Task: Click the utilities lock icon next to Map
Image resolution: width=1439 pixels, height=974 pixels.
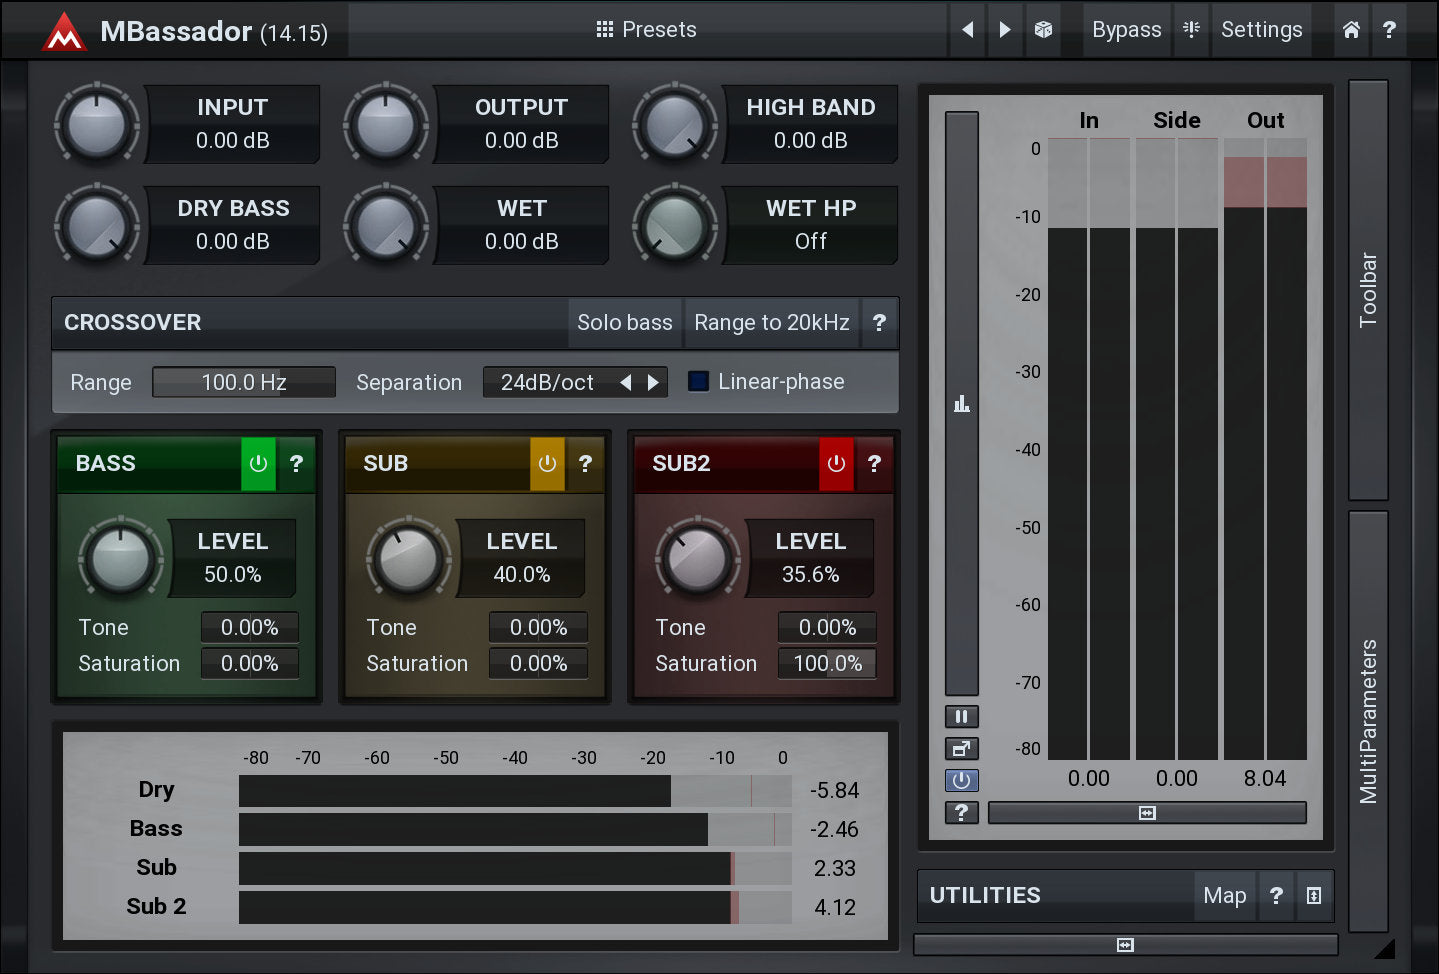Action: point(1314,896)
